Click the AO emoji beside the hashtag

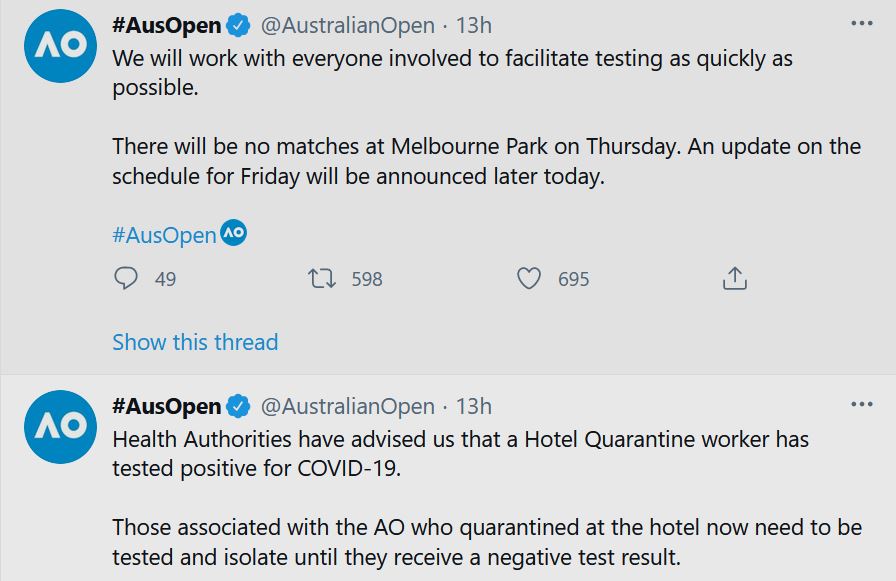click(x=233, y=234)
